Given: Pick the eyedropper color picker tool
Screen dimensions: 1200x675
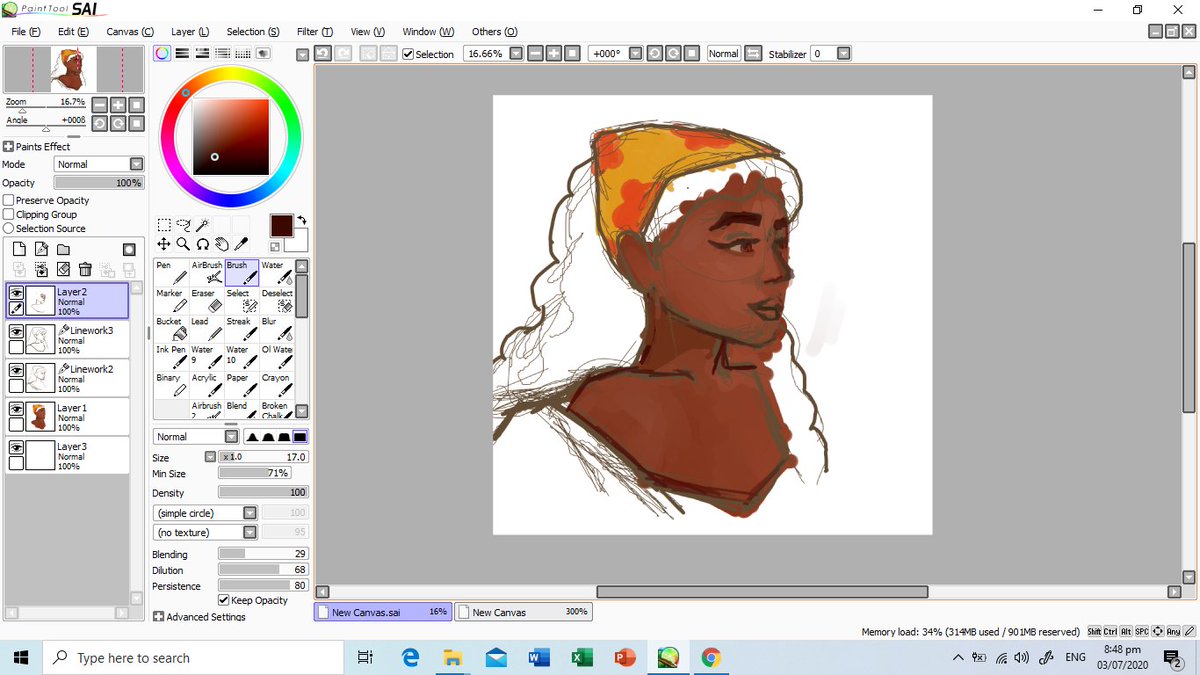Looking at the screenshot, I should click(240, 243).
